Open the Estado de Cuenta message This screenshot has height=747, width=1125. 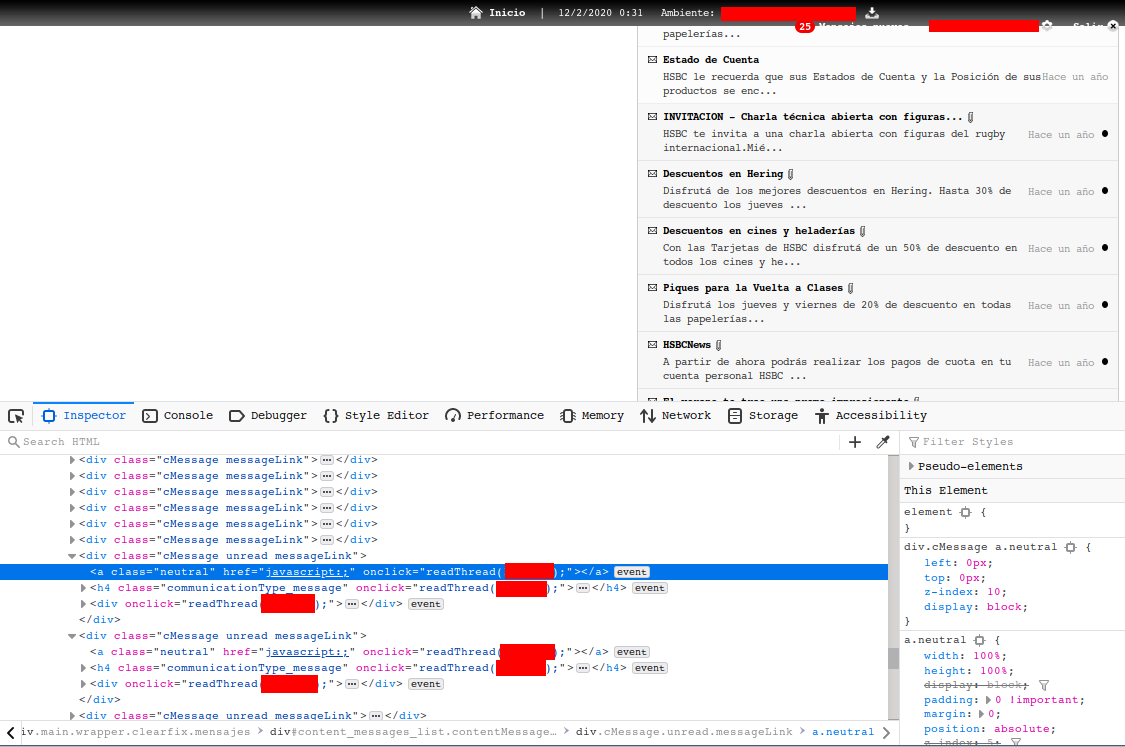(x=710, y=60)
